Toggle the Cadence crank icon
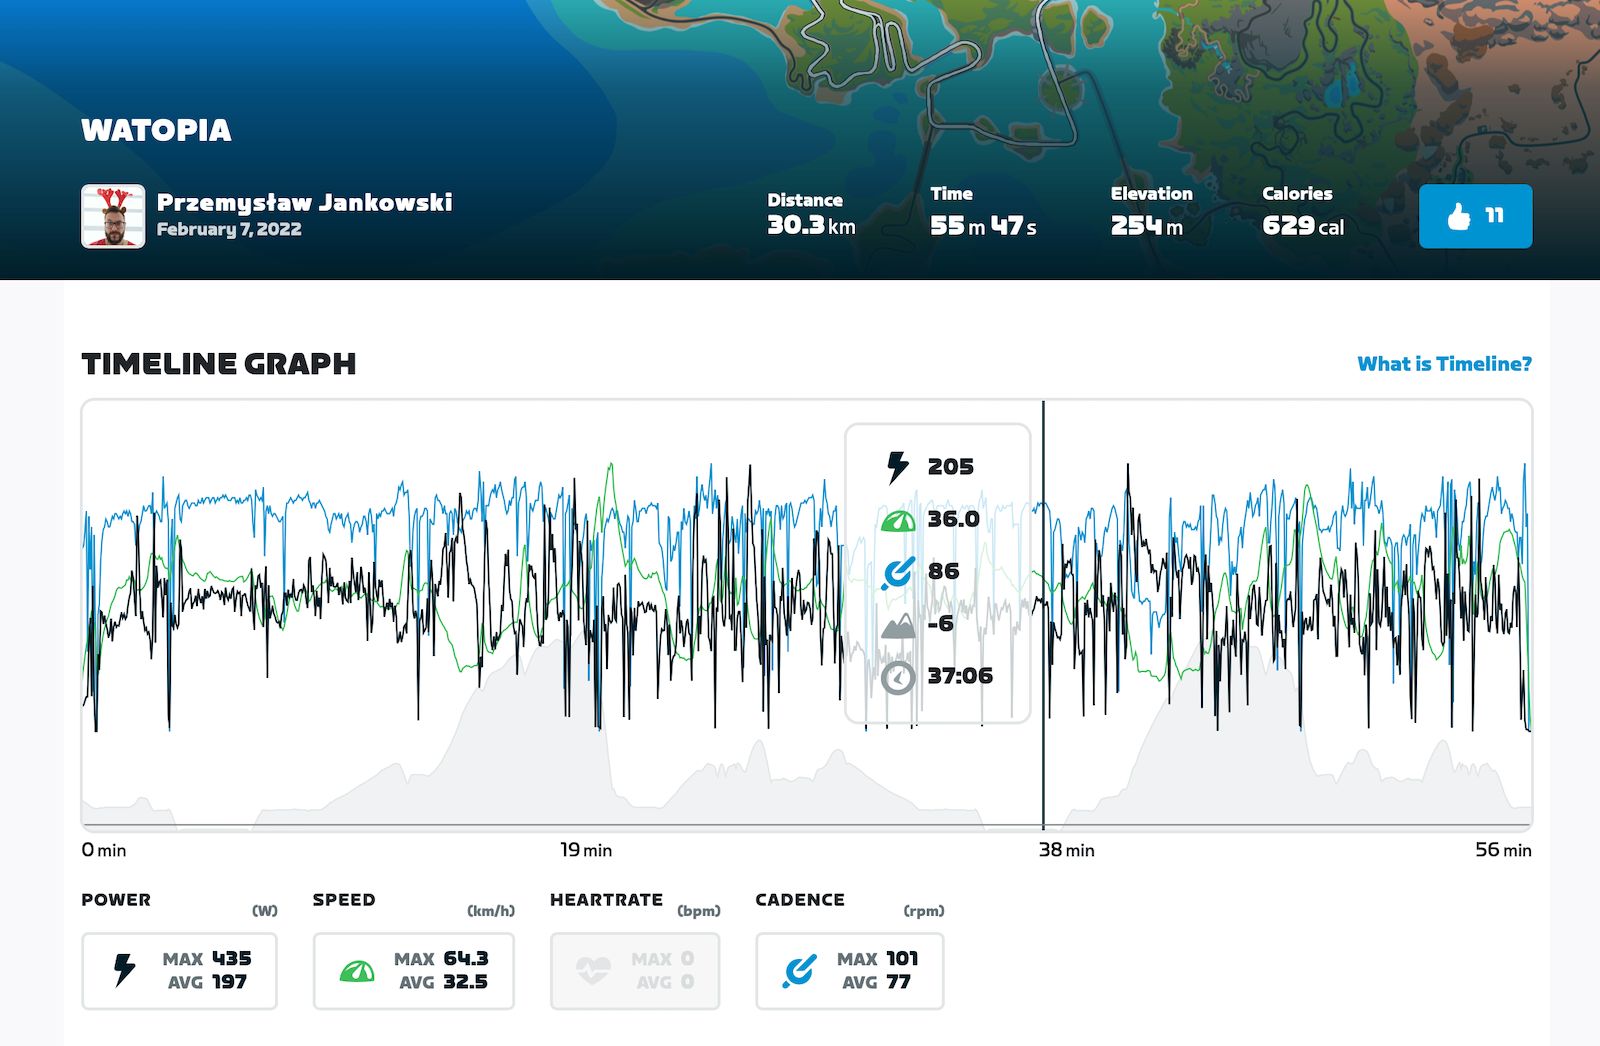This screenshot has width=1600, height=1046. (799, 971)
